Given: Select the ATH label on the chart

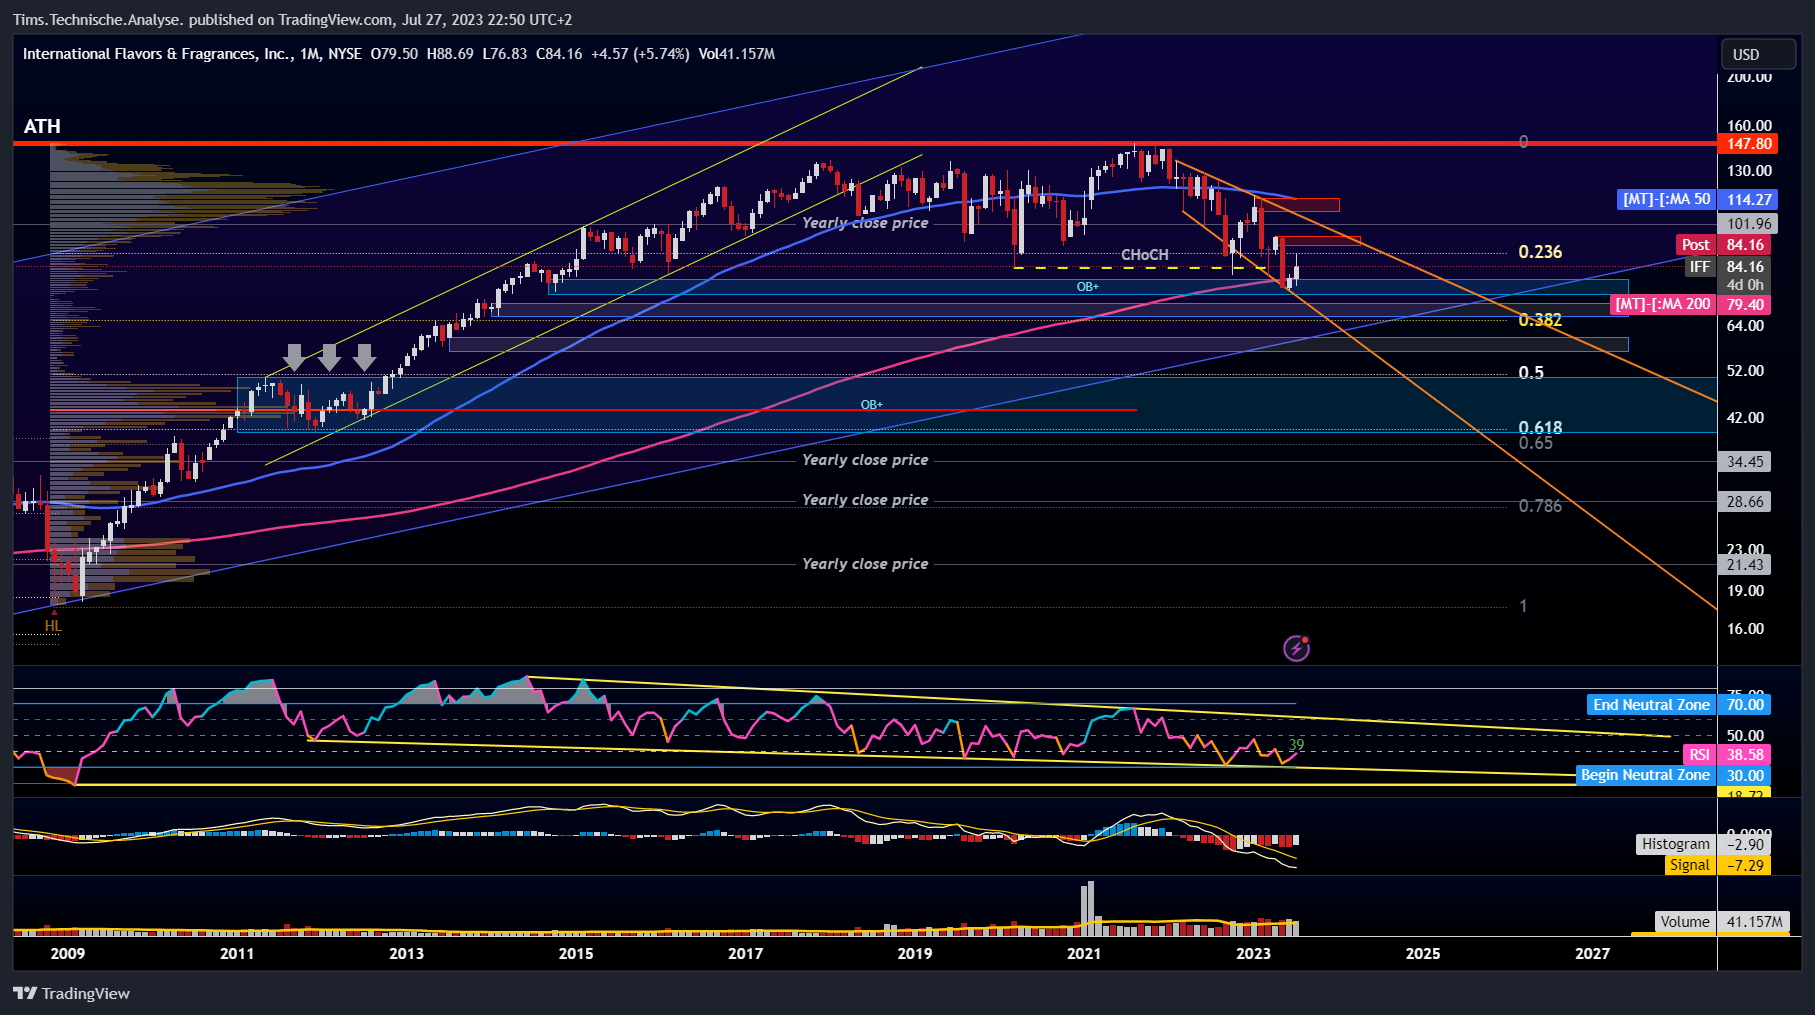Looking at the screenshot, I should tap(42, 126).
